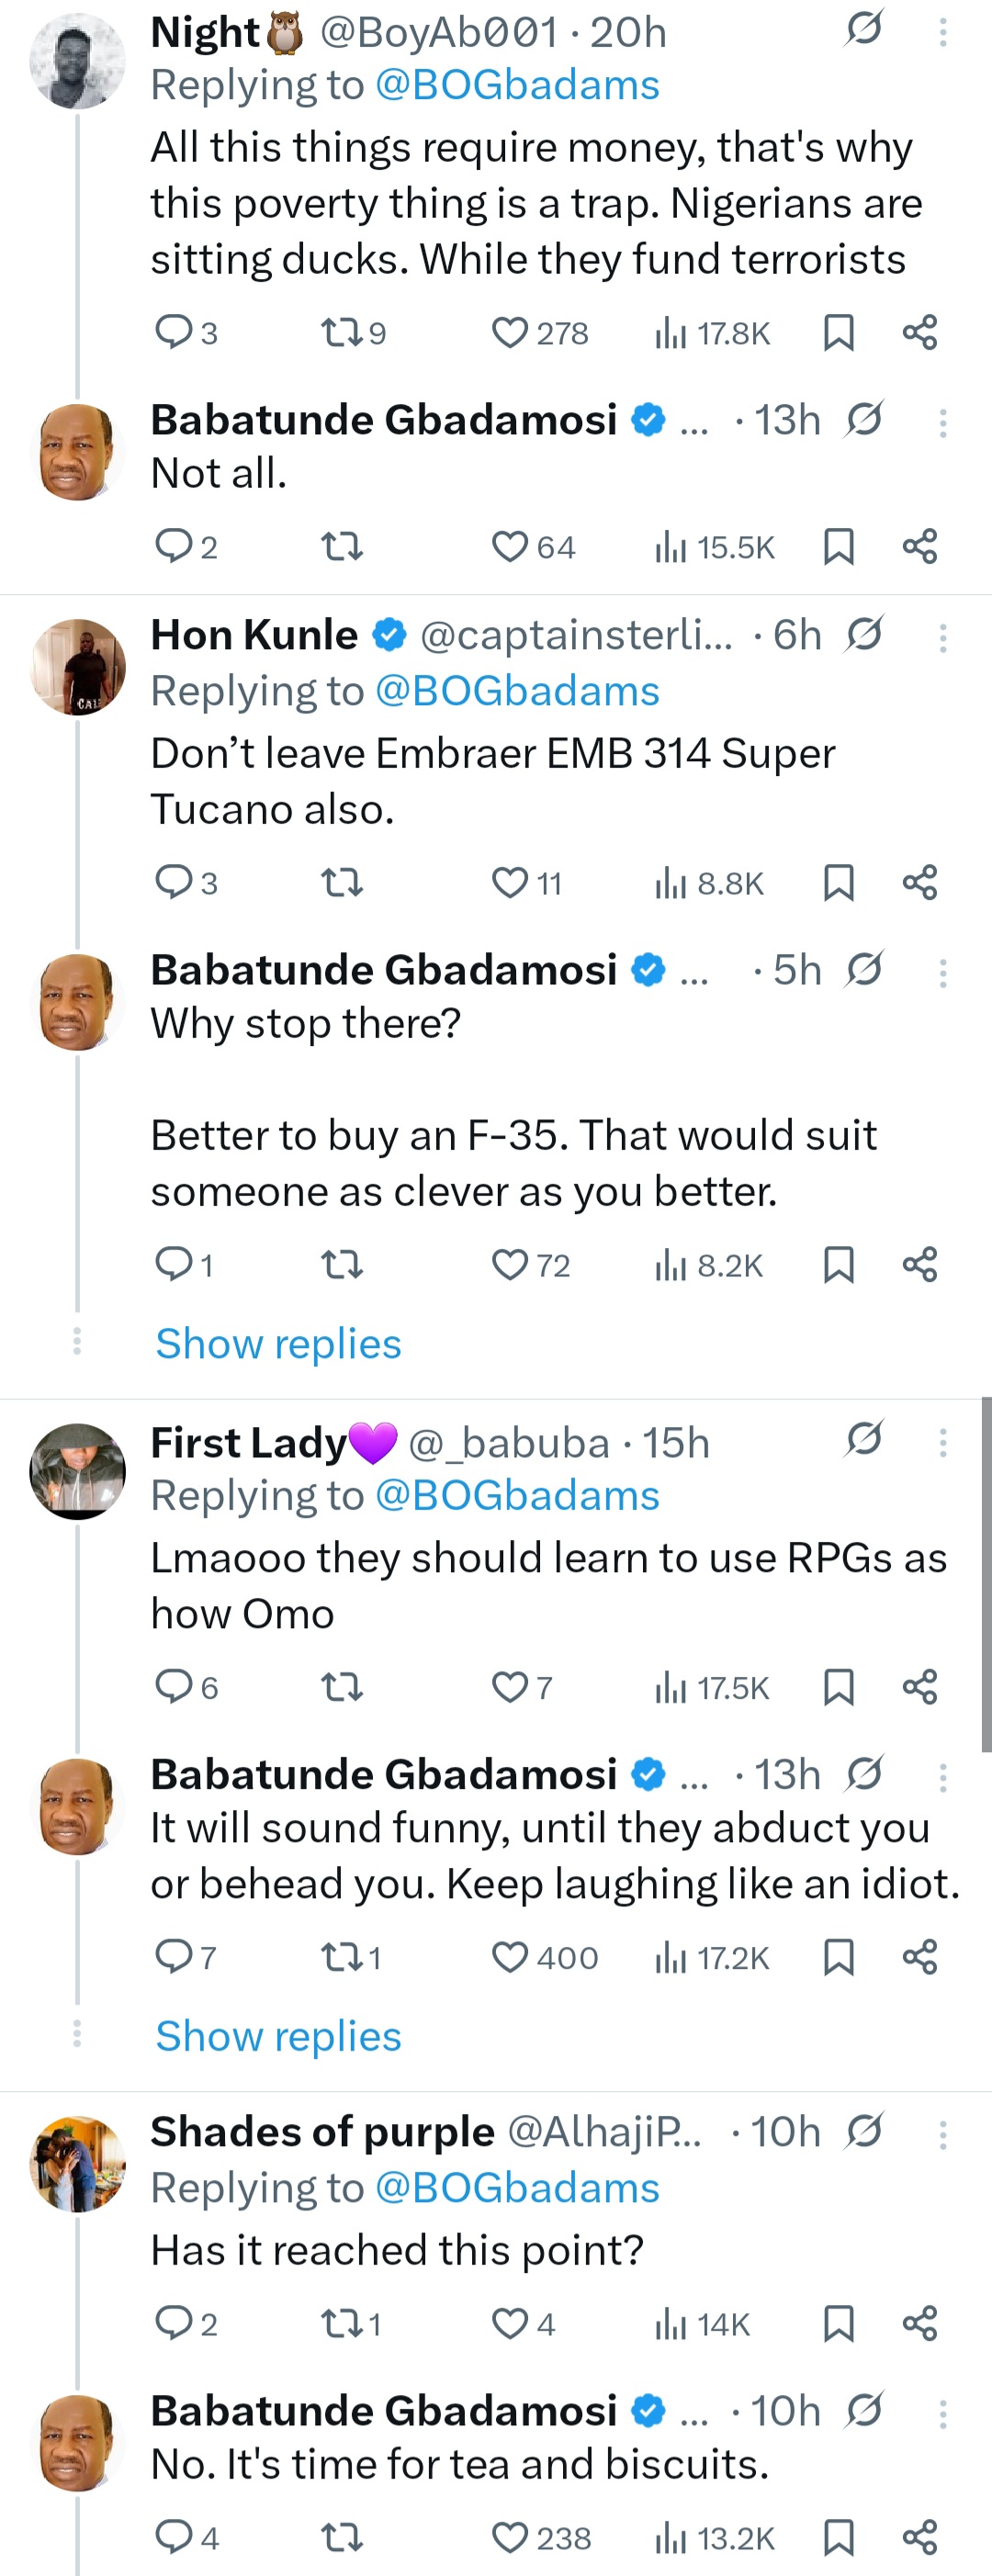This screenshot has height=2576, width=992.
Task: Toggle like on 'Keep laughing like an idiot' reply
Action: pyautogui.click(x=509, y=1957)
